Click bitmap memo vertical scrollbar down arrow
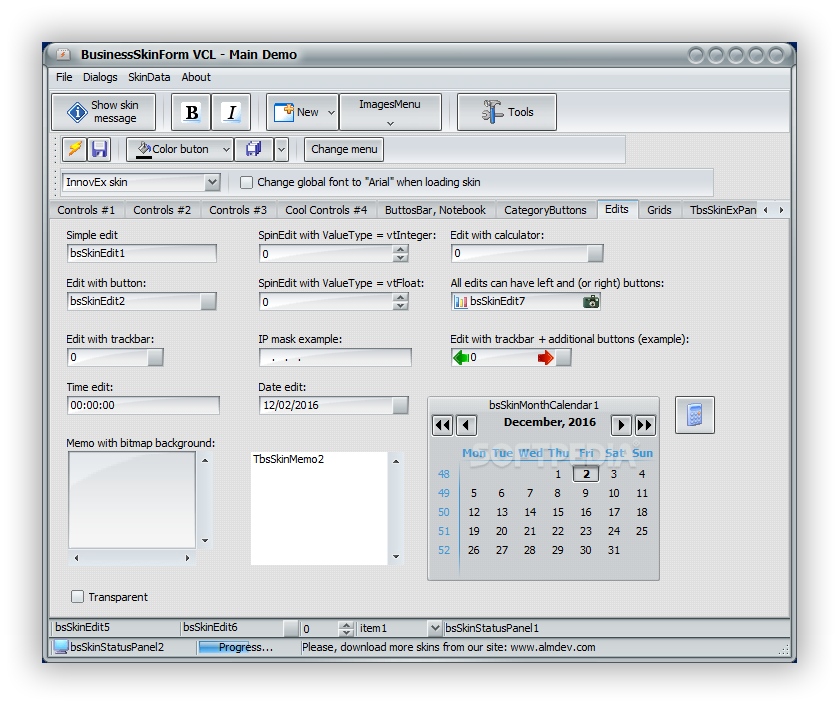Viewport: 839px width, 705px height. coord(205,541)
